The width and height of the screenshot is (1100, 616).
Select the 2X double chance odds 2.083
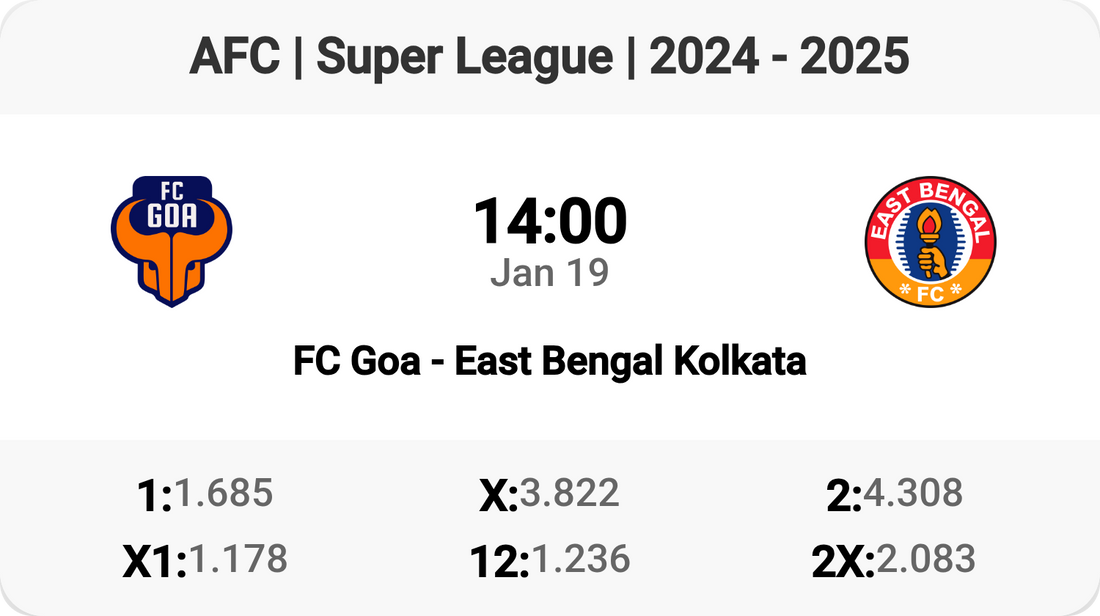925,559
